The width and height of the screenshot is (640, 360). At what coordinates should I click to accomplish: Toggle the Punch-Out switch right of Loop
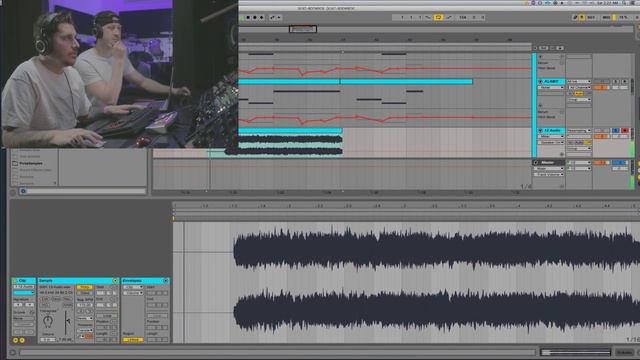coord(450,18)
